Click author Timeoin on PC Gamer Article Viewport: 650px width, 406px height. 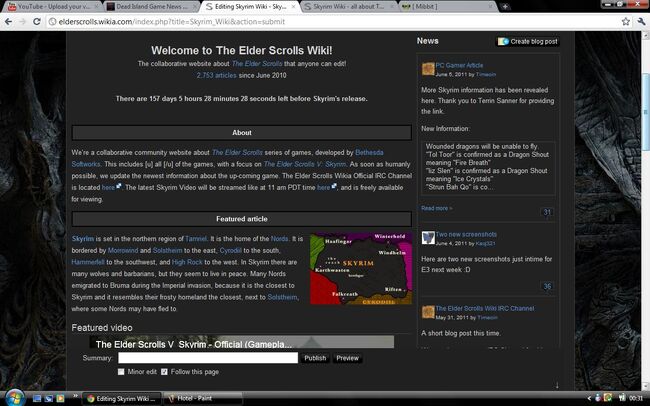485,74
